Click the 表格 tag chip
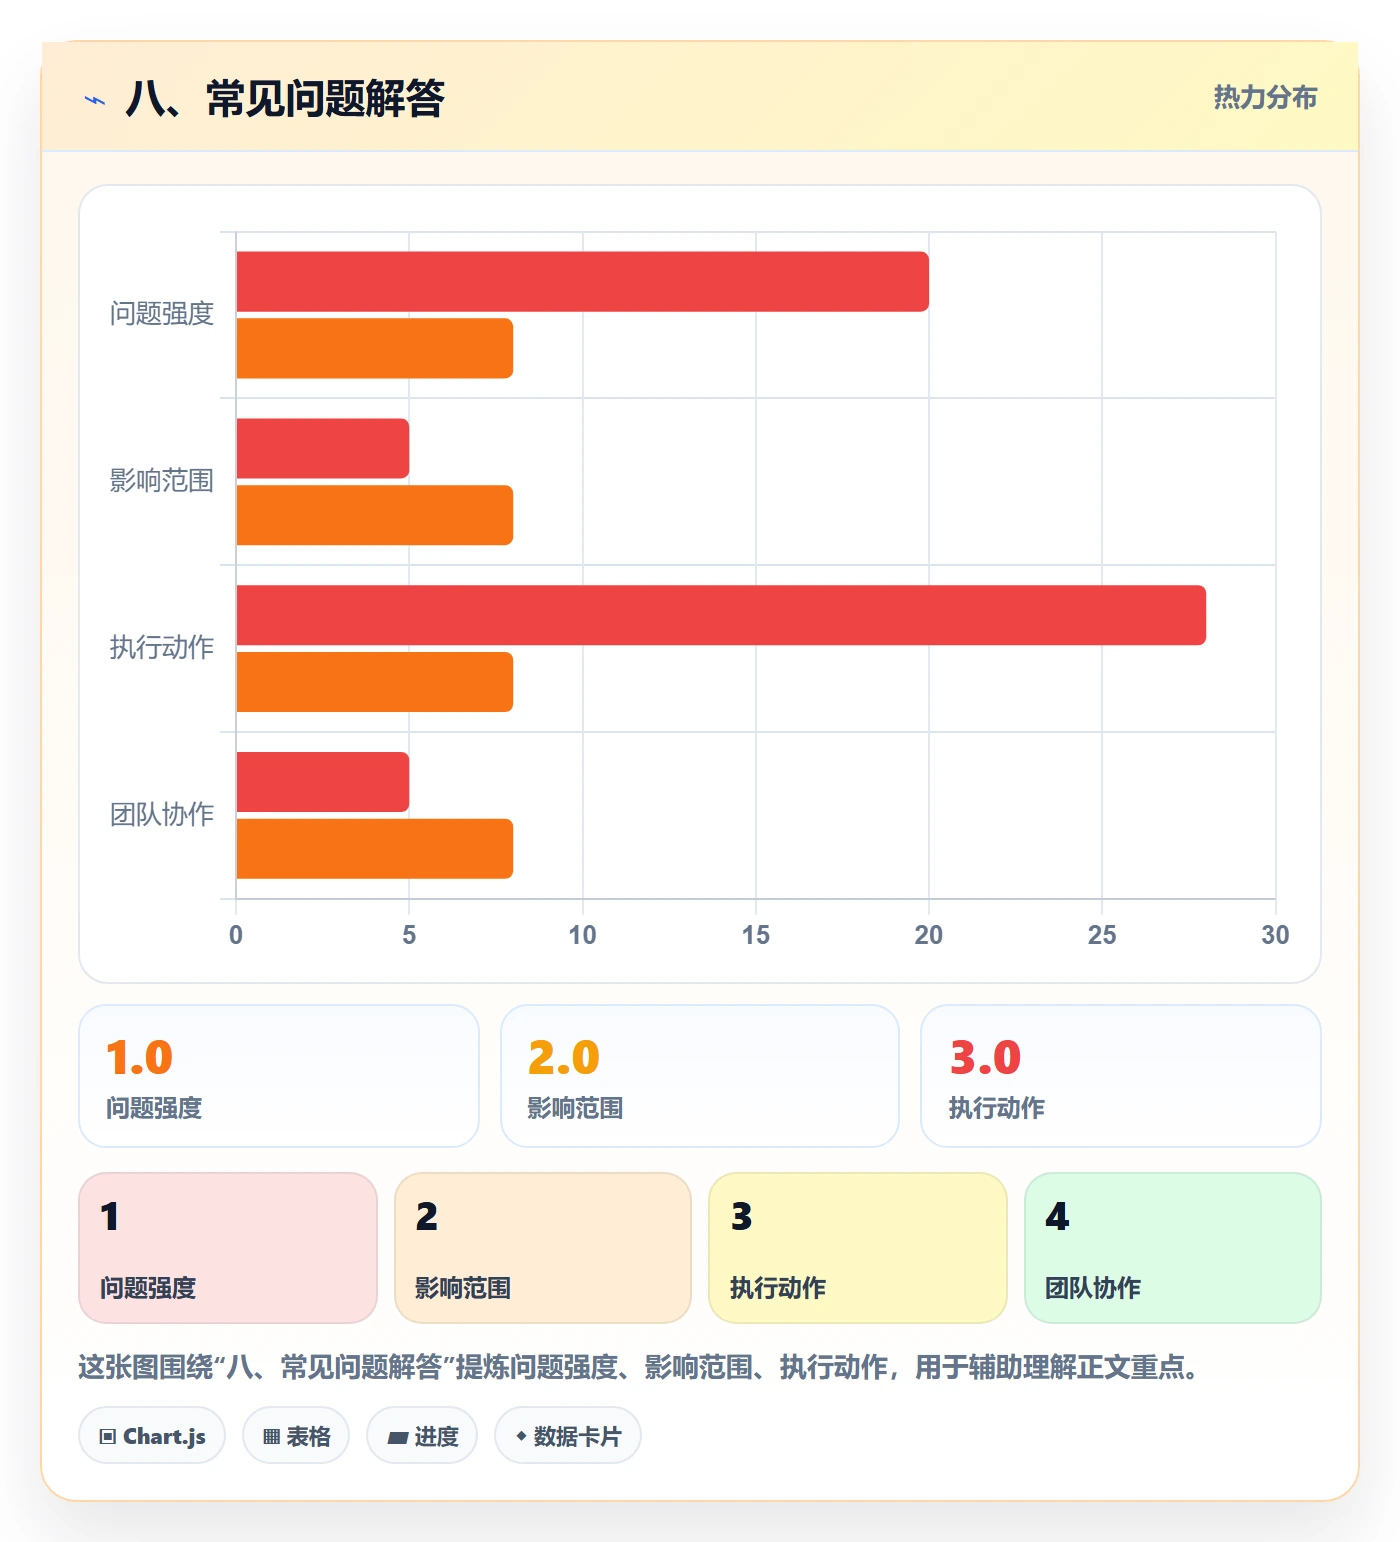 point(296,1436)
